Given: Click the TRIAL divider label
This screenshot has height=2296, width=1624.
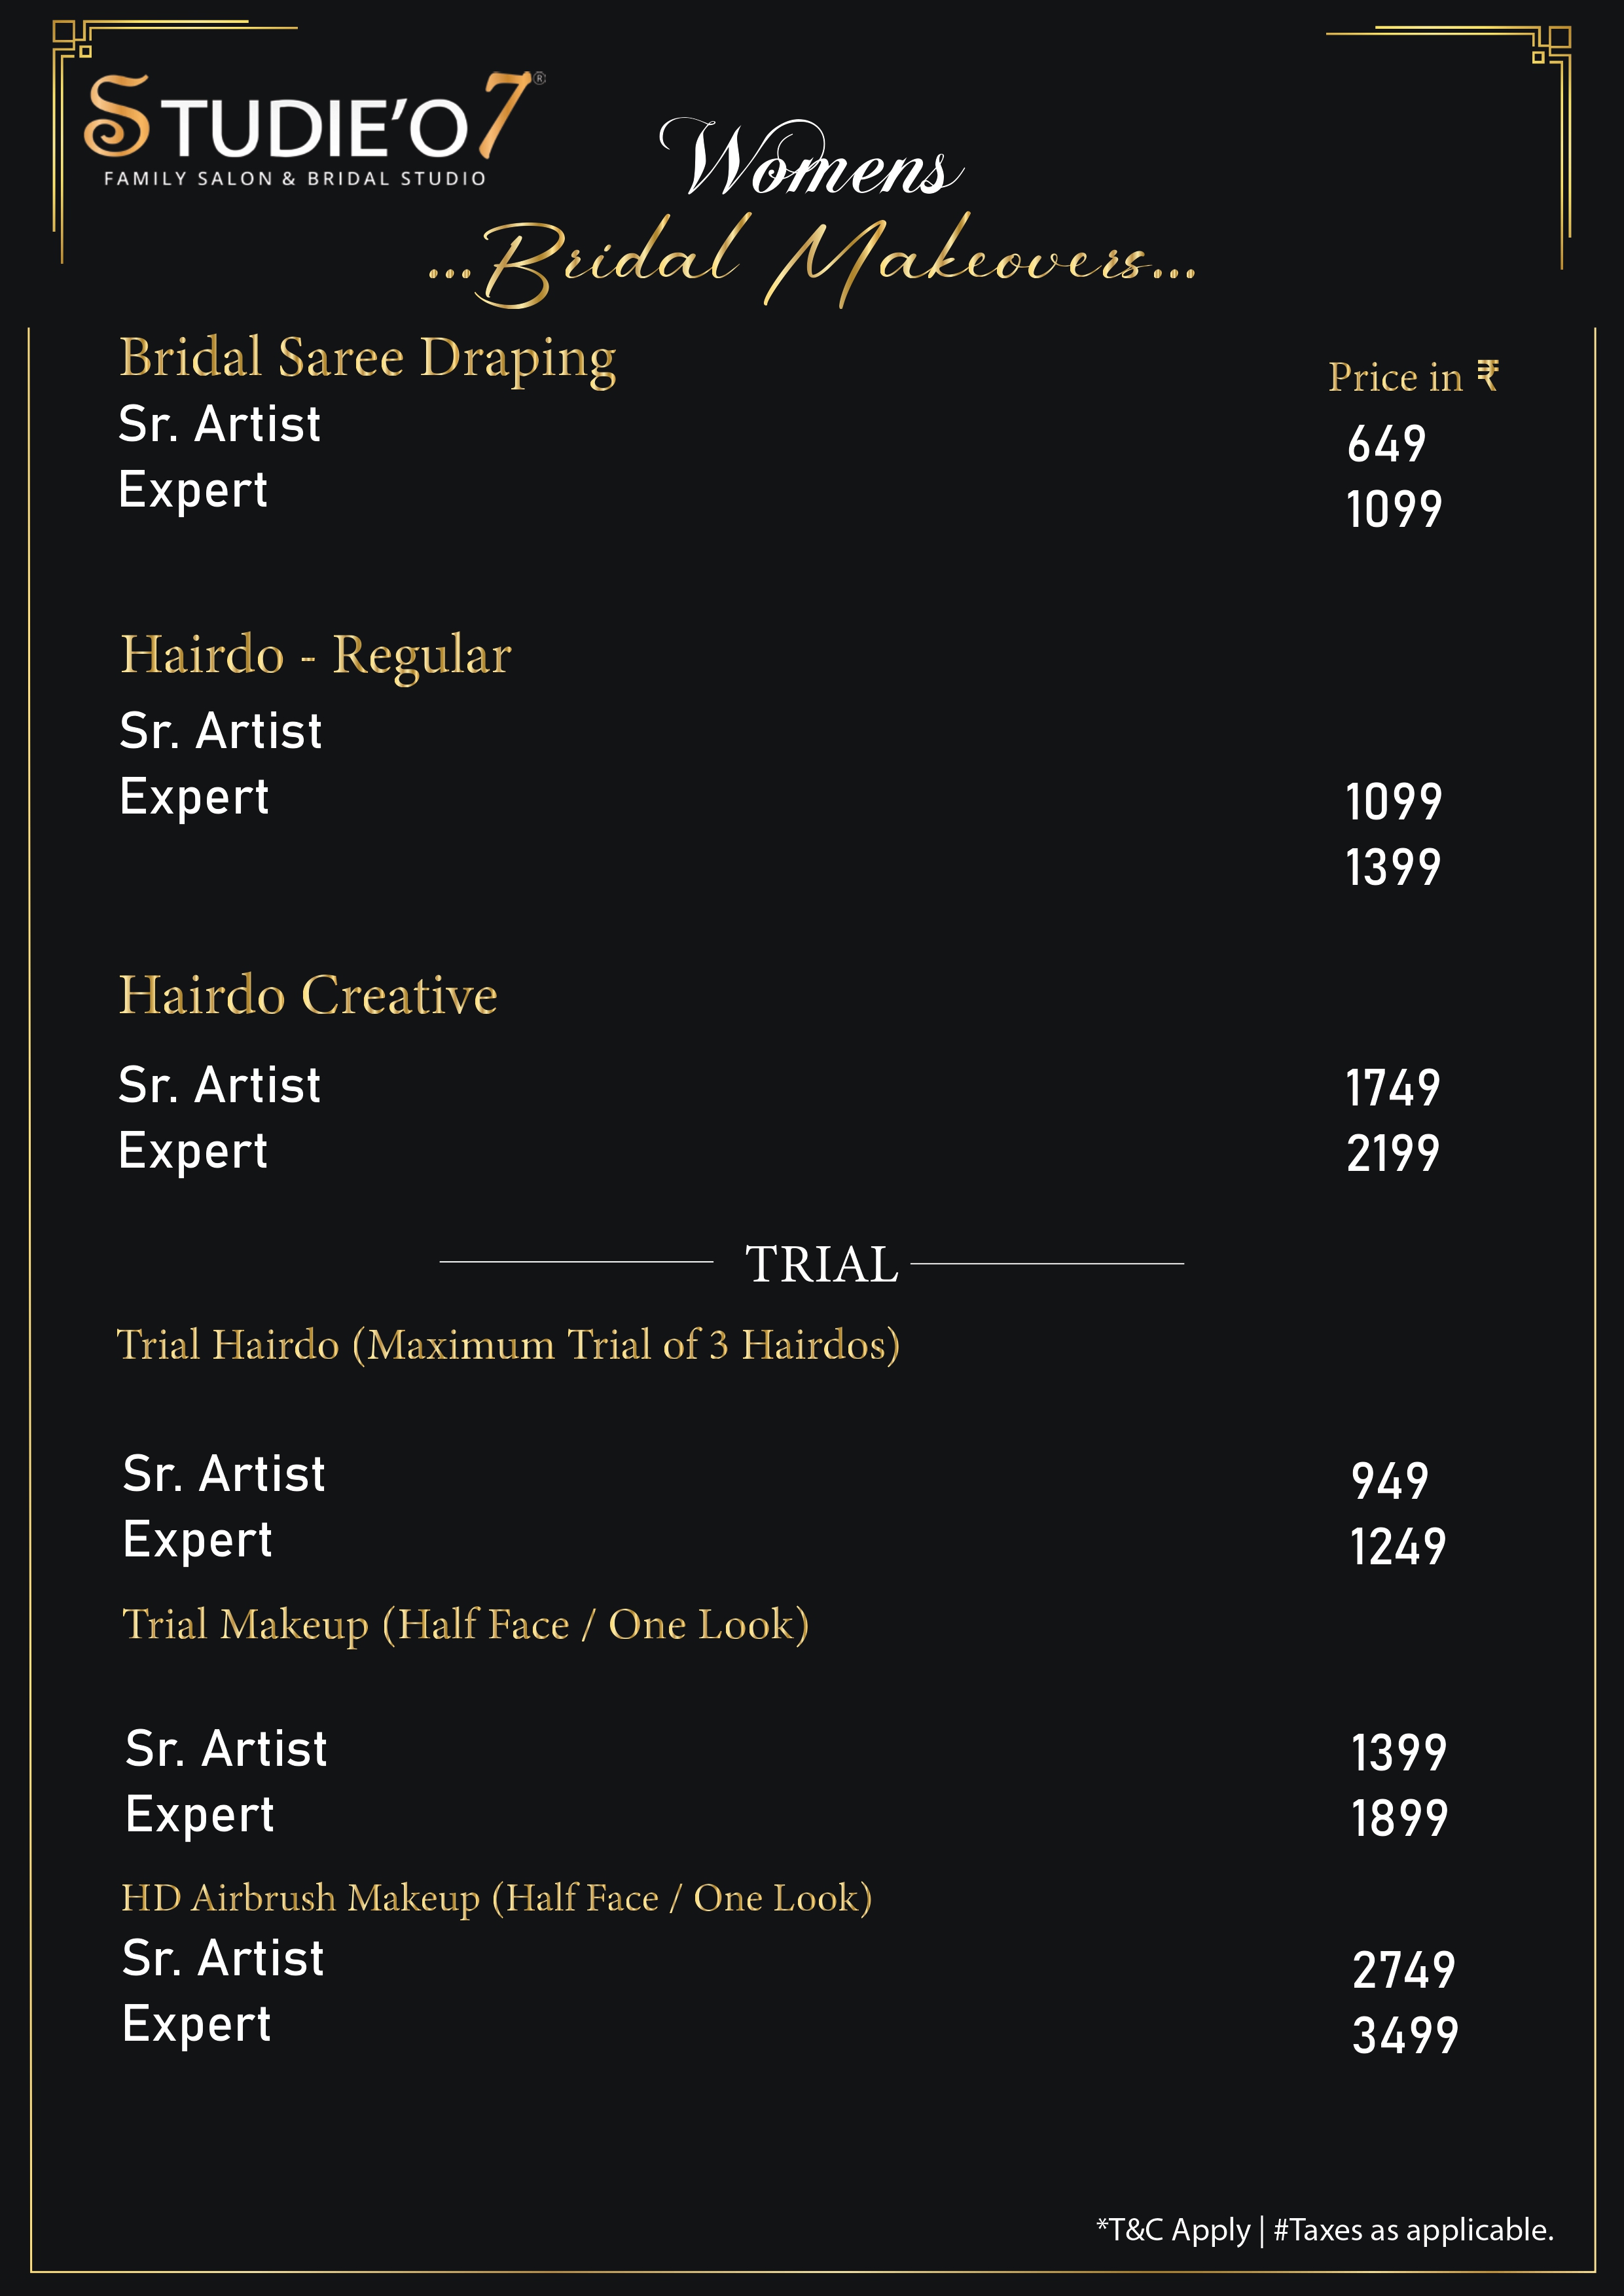Looking at the screenshot, I should [x=821, y=1264].
